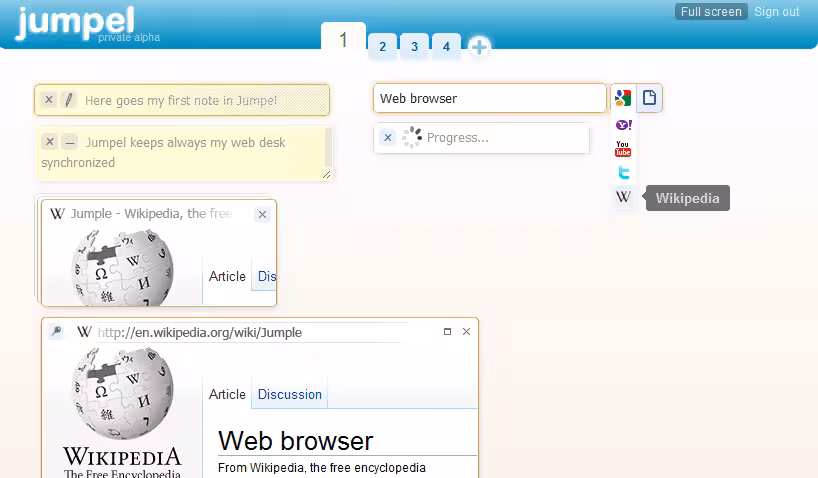Choose the Twitter search icon
Image resolution: width=818 pixels, height=478 pixels.
point(623,173)
